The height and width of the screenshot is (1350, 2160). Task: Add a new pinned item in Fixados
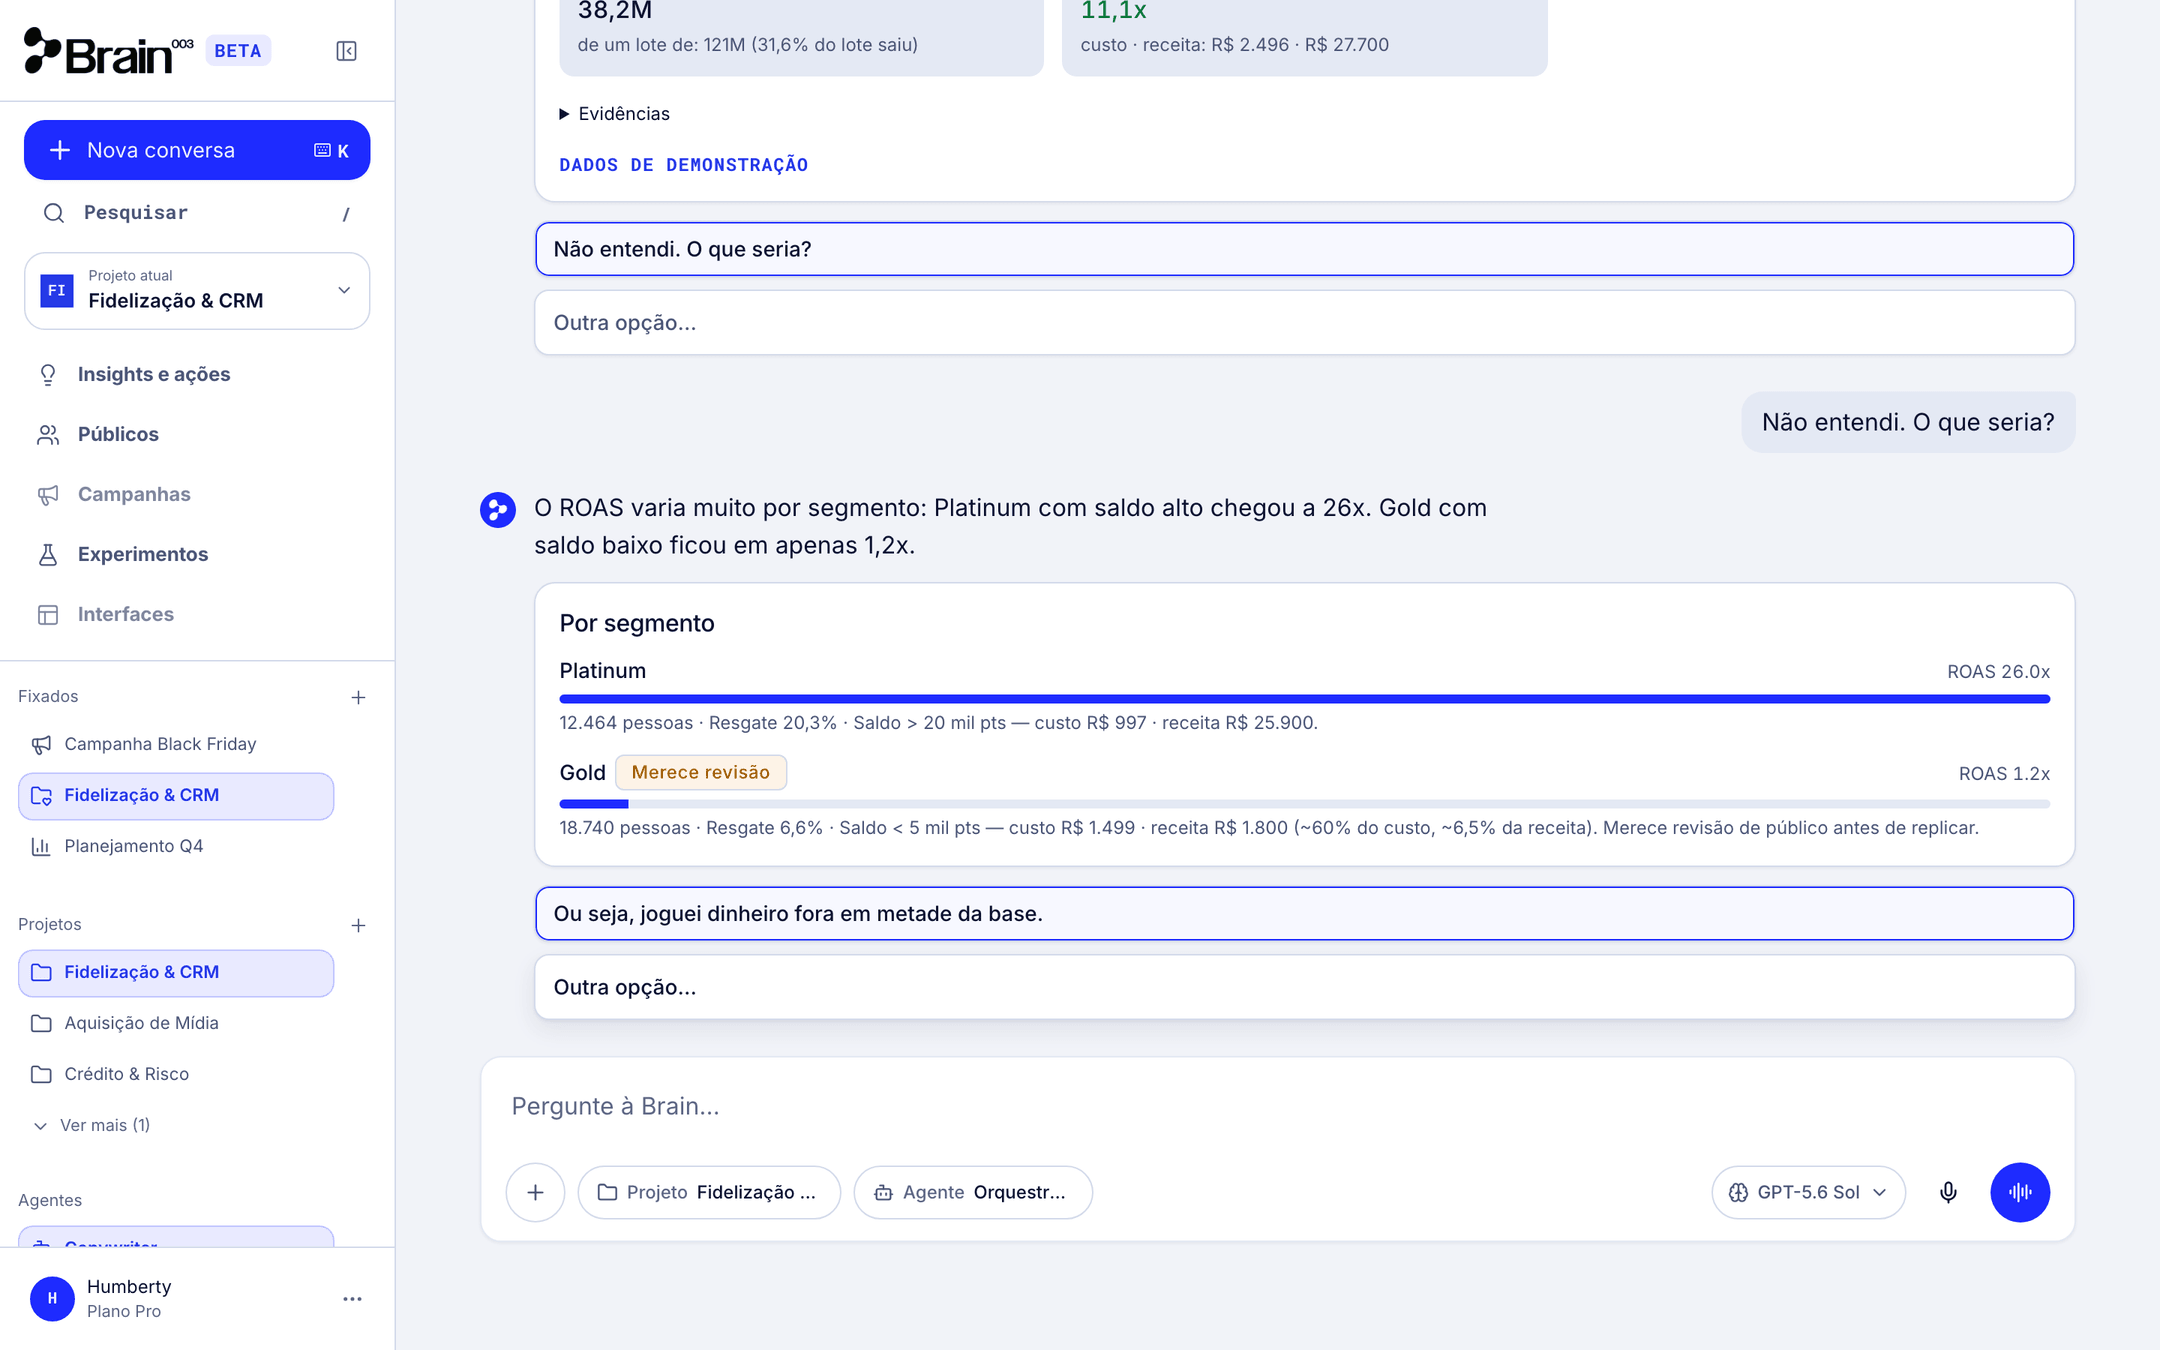(358, 697)
